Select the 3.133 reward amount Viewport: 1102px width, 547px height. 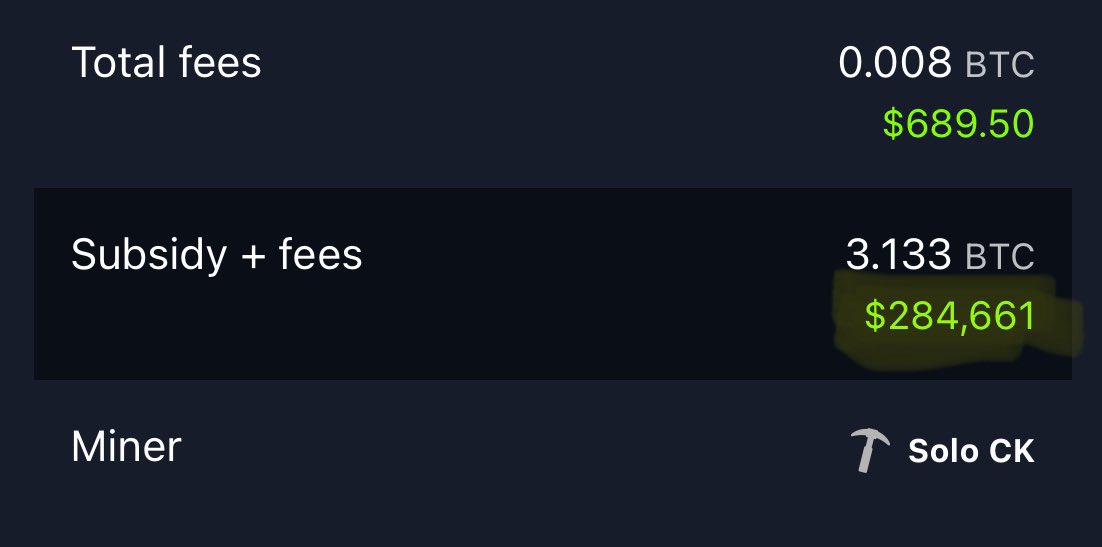pos(897,256)
